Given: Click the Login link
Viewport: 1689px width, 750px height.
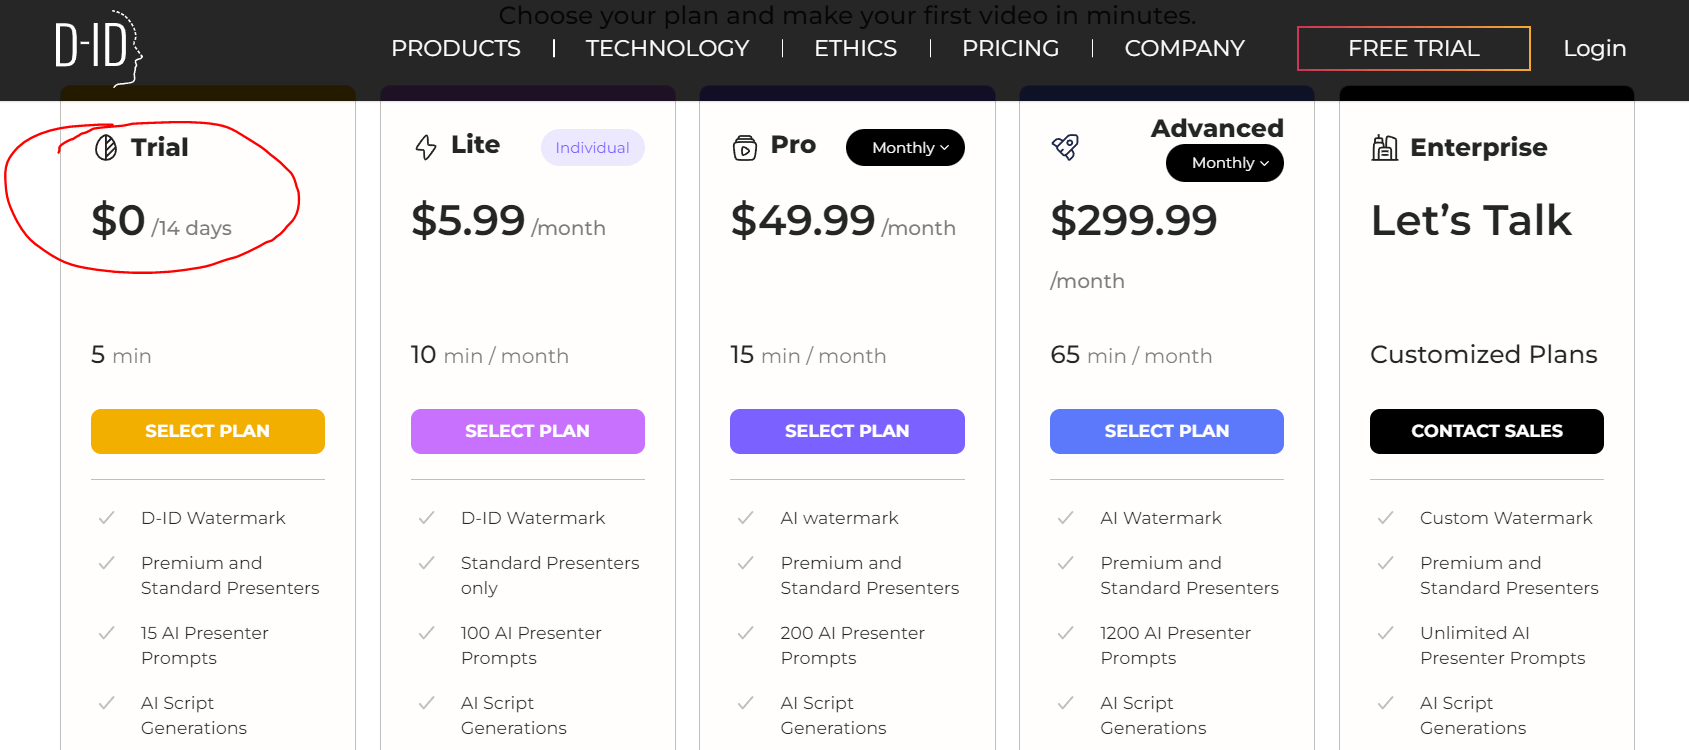Looking at the screenshot, I should click(1594, 48).
